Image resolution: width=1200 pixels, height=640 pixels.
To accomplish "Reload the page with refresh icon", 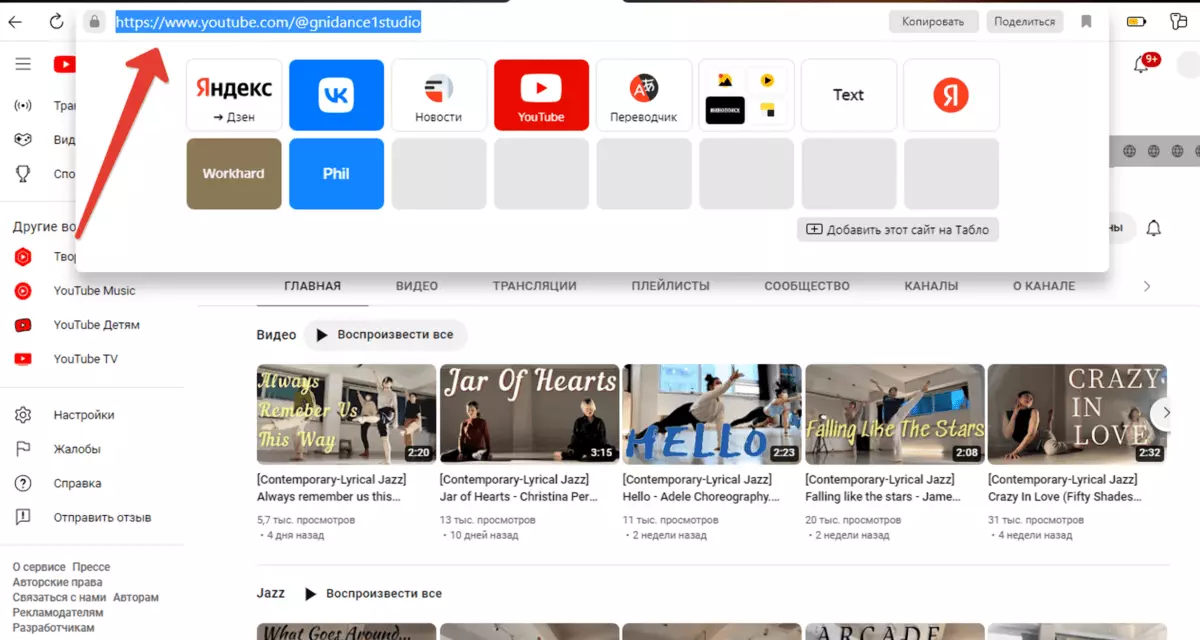I will click(x=56, y=21).
